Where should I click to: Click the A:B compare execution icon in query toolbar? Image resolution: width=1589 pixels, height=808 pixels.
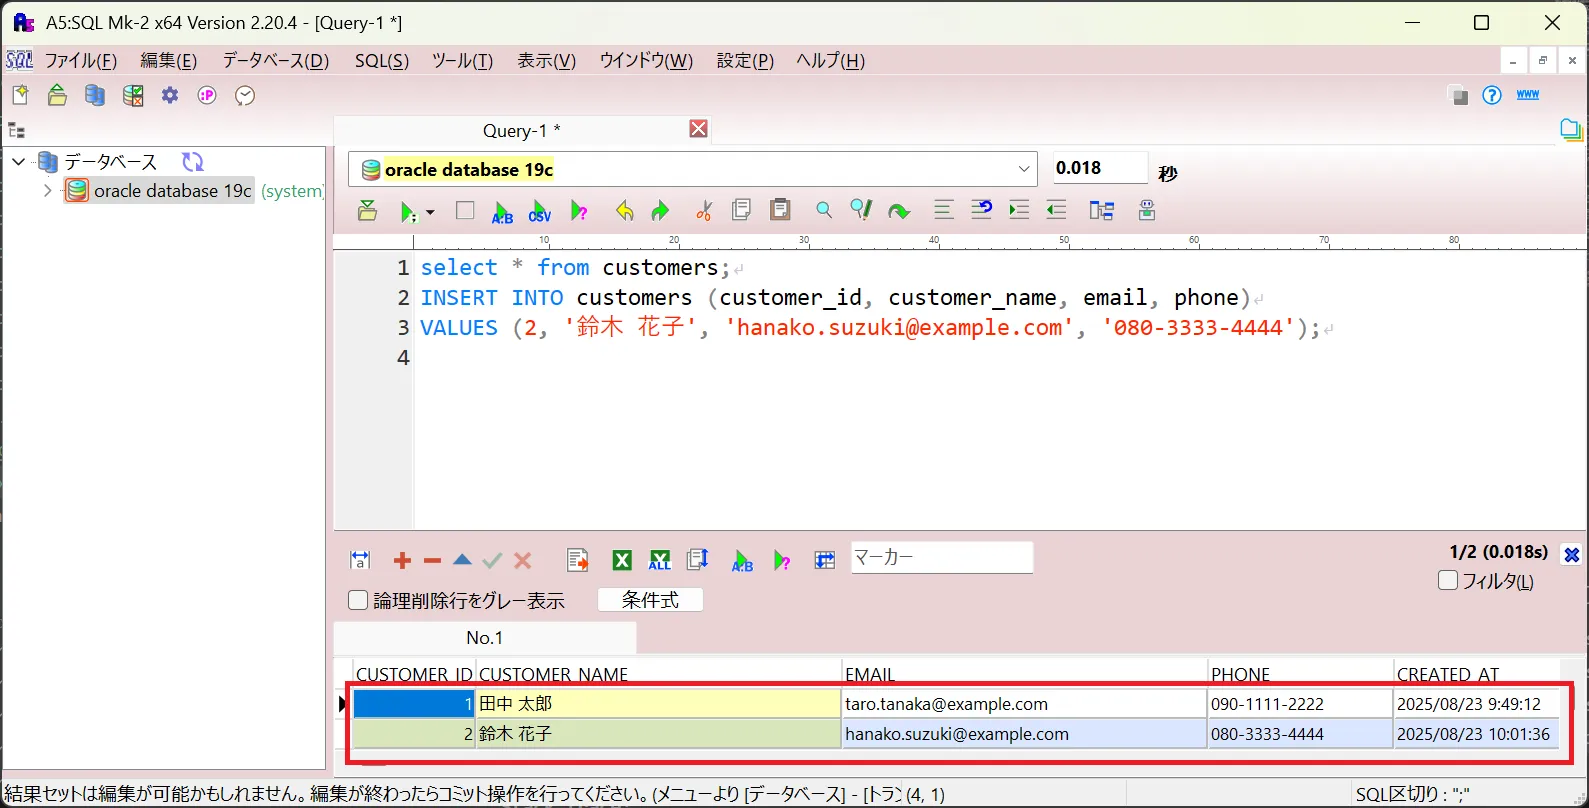(x=503, y=211)
